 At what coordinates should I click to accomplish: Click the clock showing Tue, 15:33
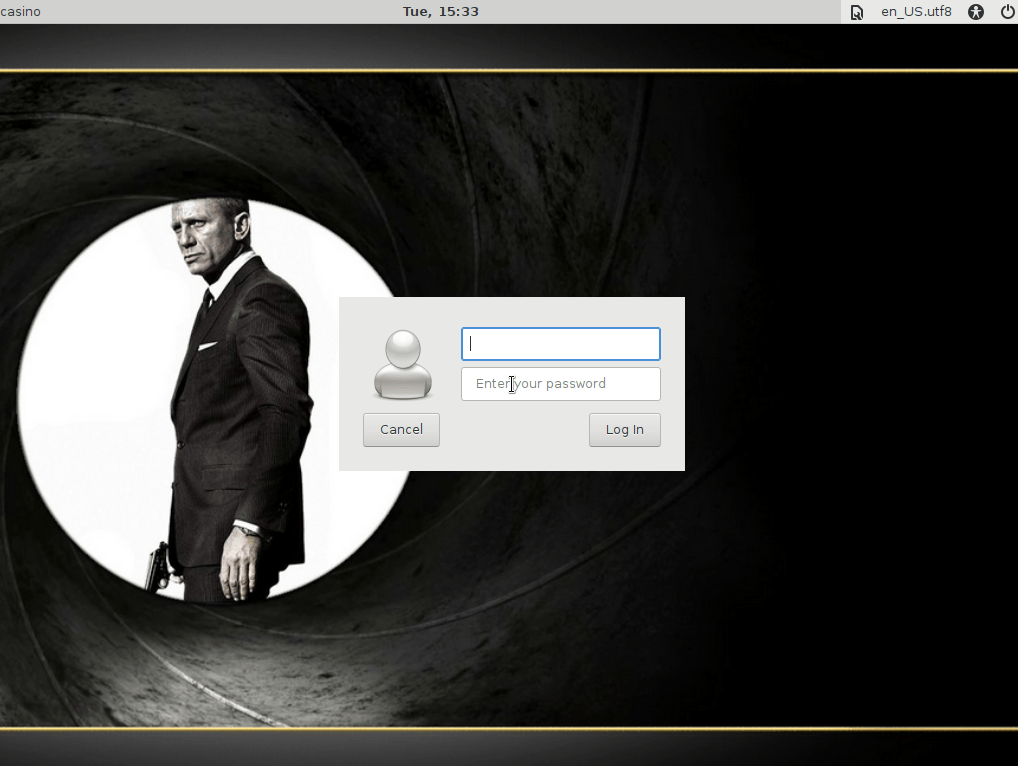pyautogui.click(x=440, y=12)
